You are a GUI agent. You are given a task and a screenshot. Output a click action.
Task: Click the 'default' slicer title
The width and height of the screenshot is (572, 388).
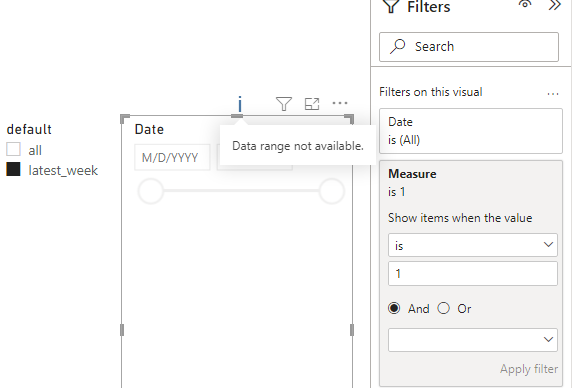29,129
